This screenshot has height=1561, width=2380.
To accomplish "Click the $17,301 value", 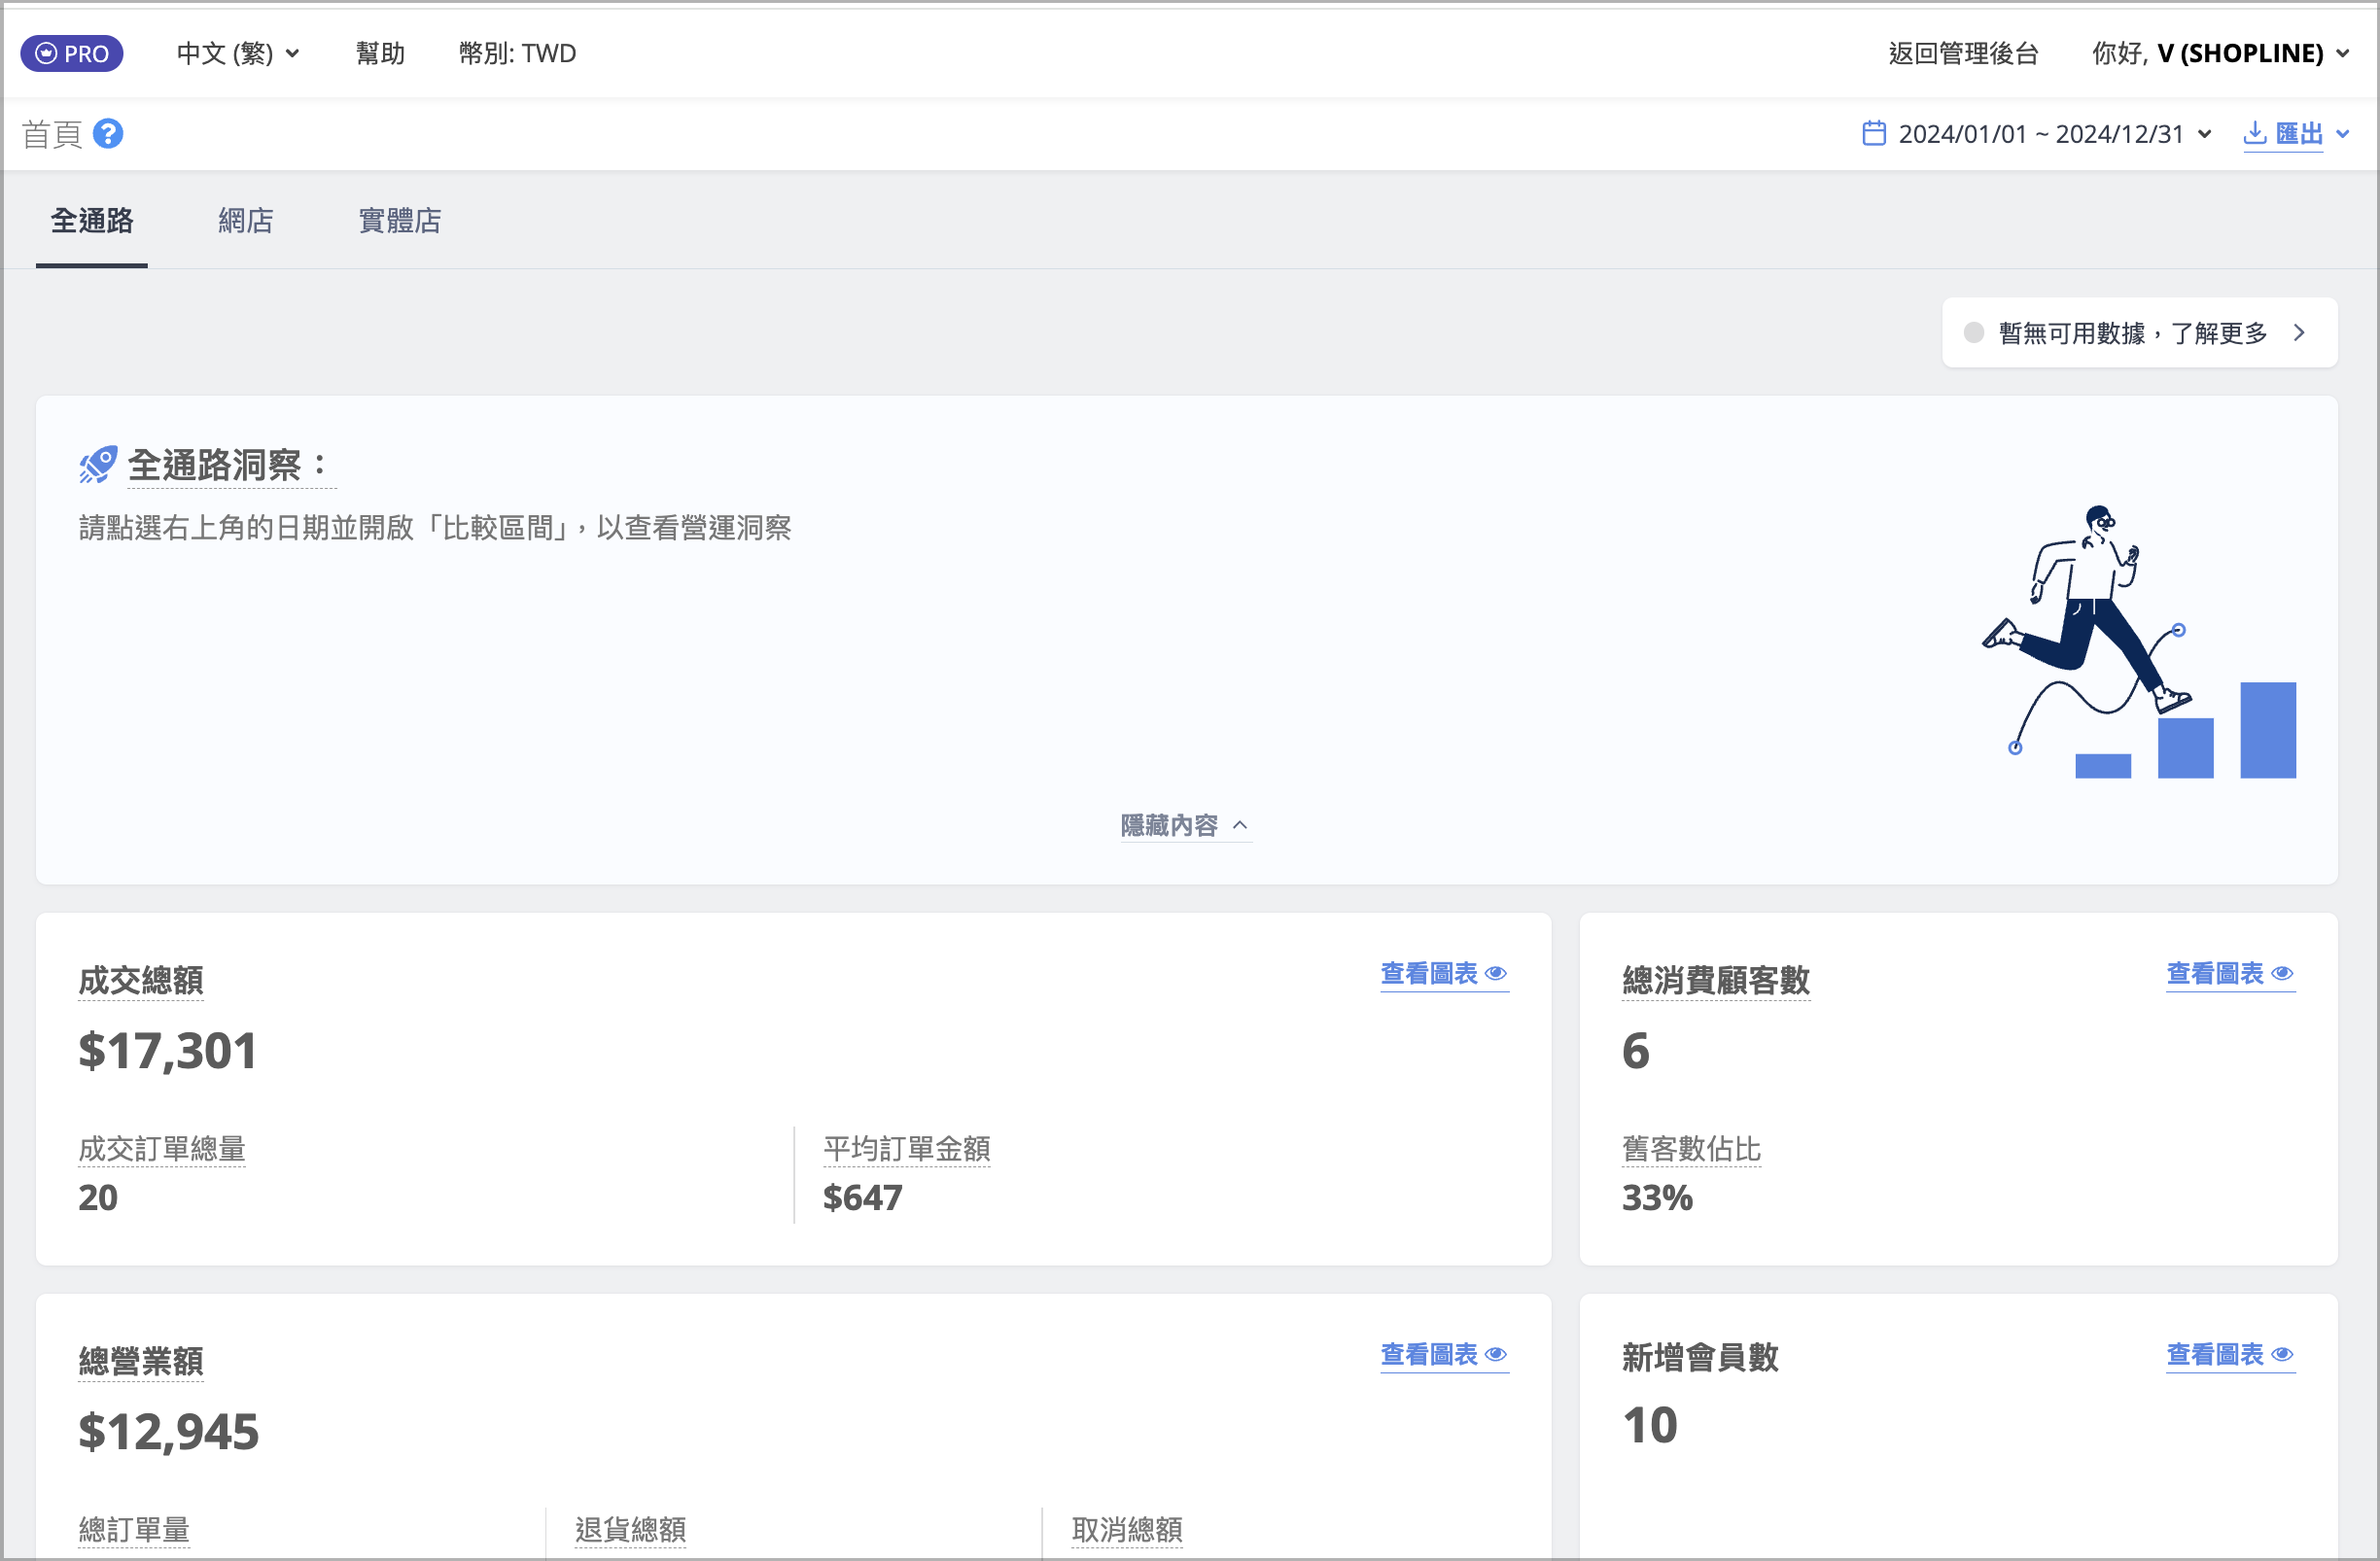I will coord(168,1050).
